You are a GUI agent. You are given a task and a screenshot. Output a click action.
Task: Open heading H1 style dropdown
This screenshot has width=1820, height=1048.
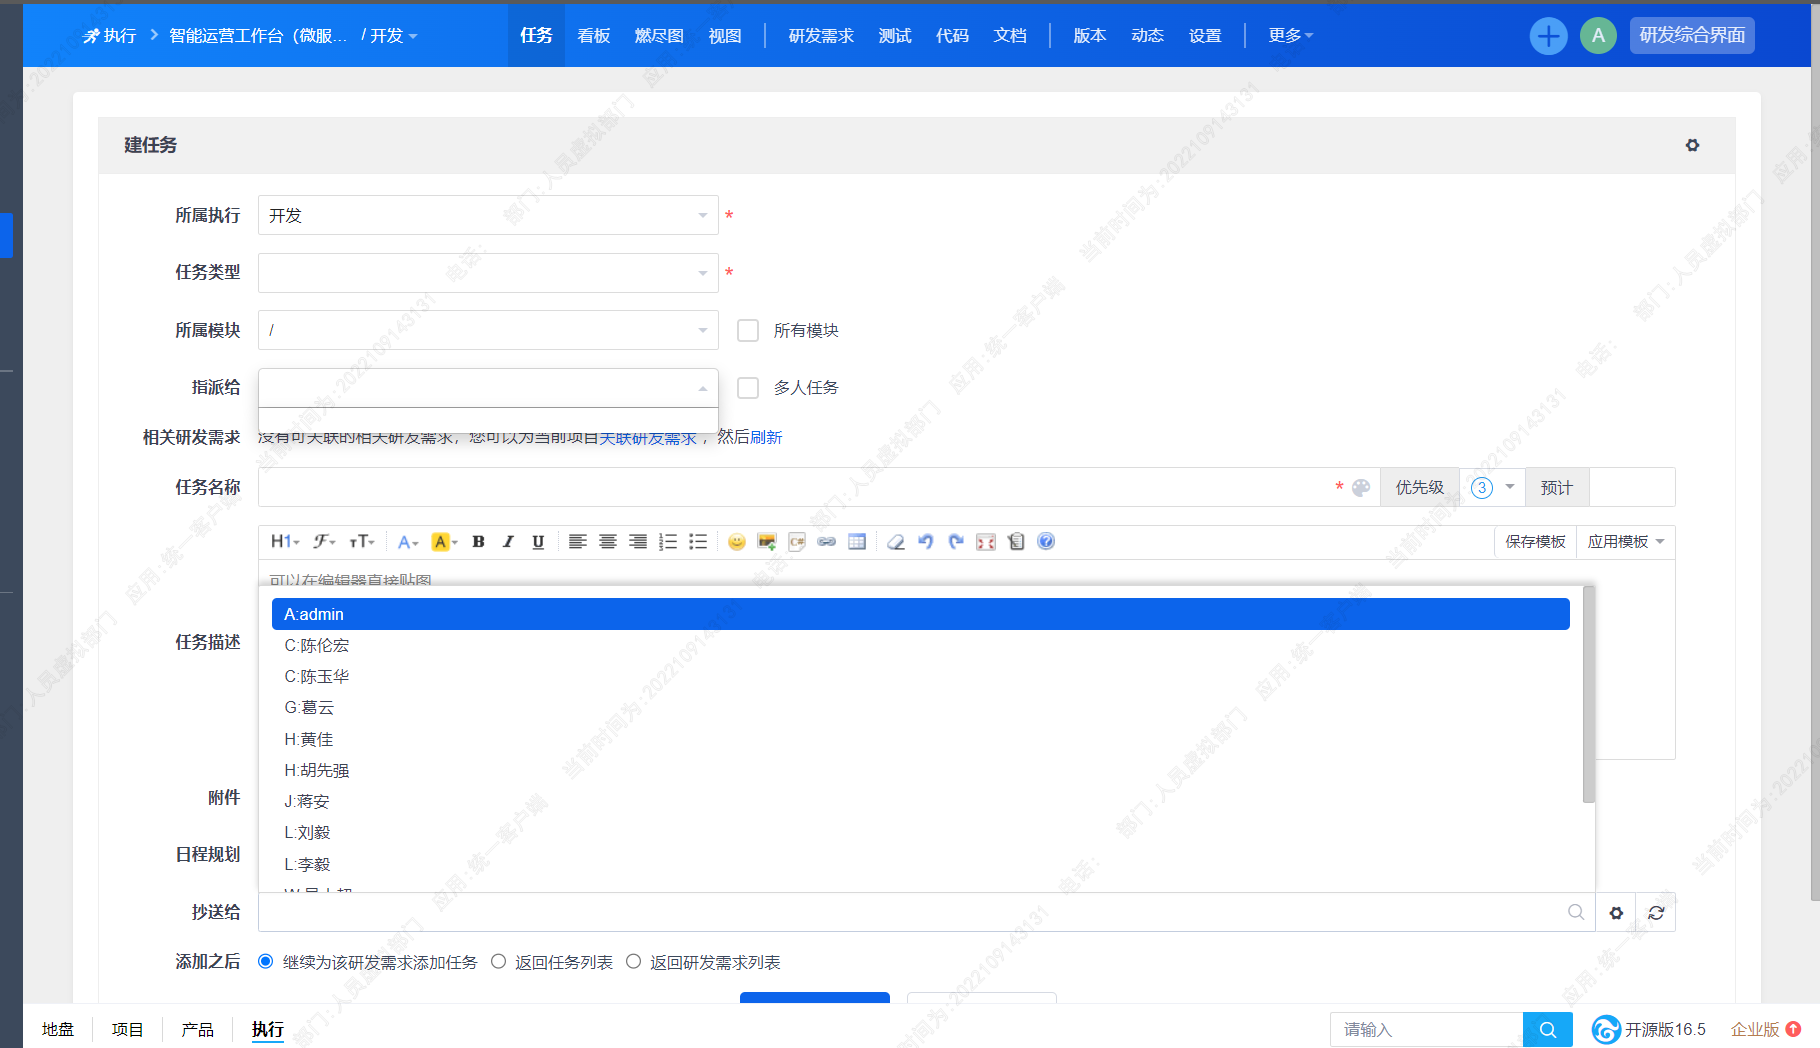[x=285, y=541]
